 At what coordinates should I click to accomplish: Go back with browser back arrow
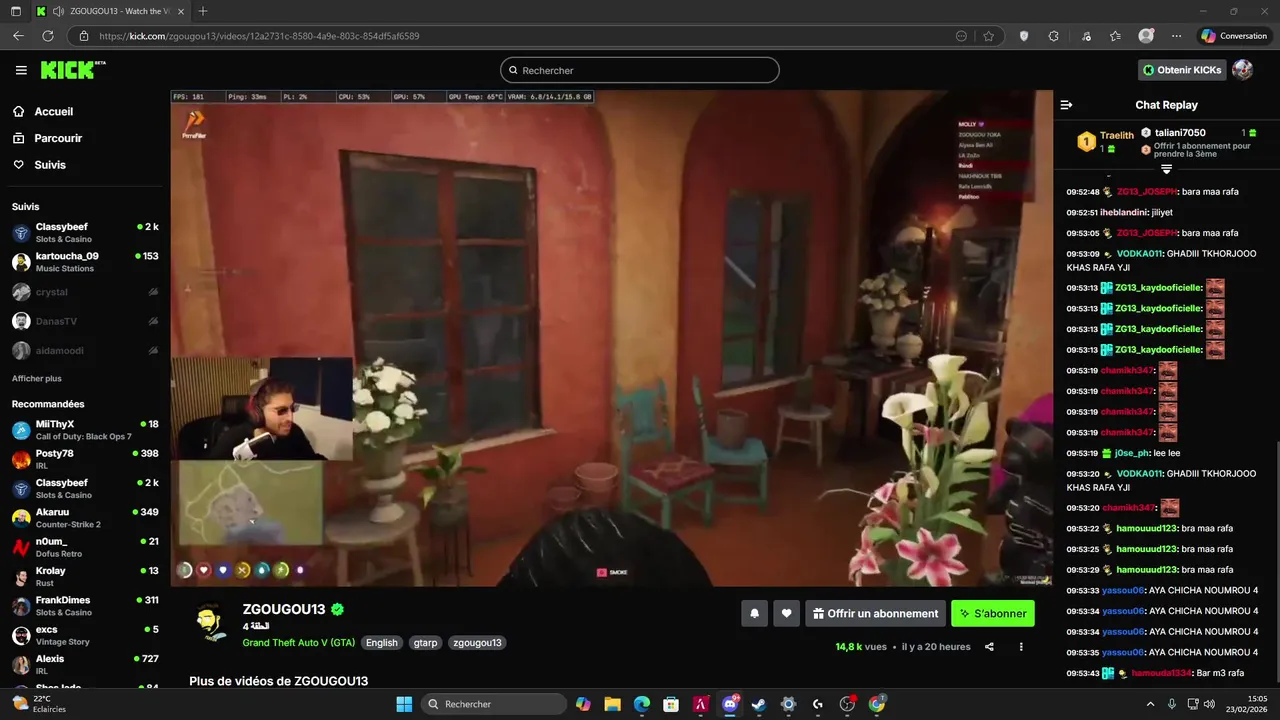(18, 36)
